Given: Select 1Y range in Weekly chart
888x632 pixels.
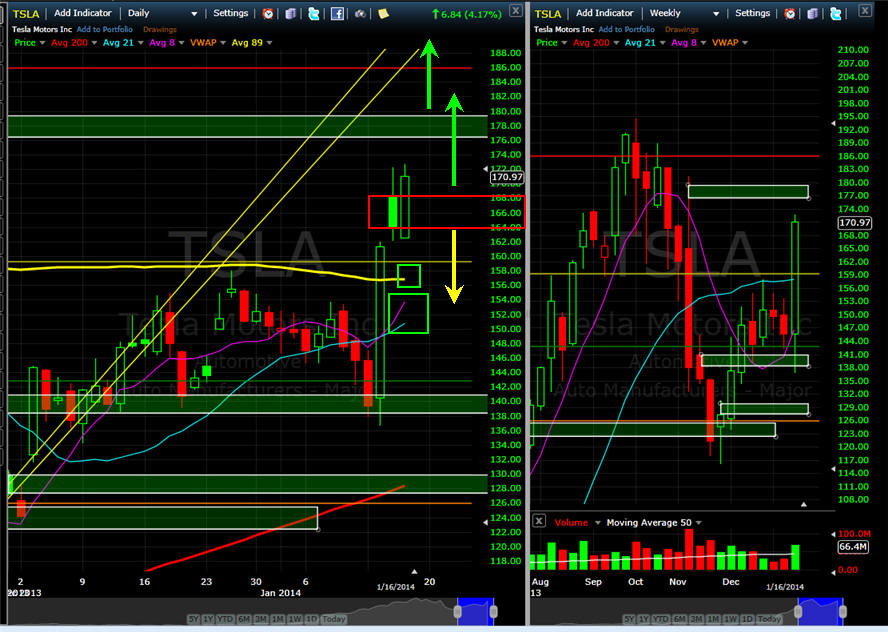Looking at the screenshot, I should [x=644, y=619].
